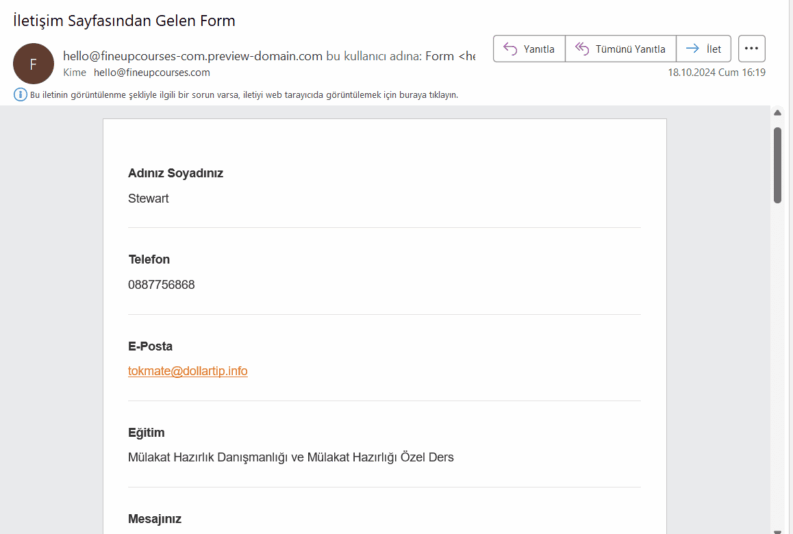
Task: Click the blue info icon in the notification bar
Action: [x=20, y=95]
